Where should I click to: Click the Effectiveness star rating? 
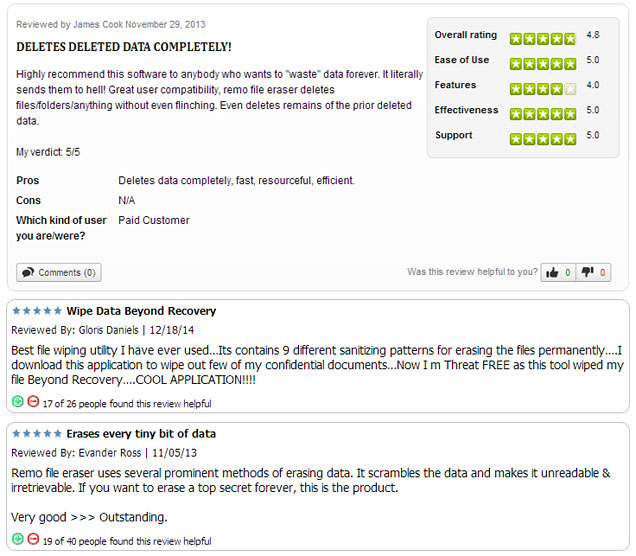[x=543, y=114]
